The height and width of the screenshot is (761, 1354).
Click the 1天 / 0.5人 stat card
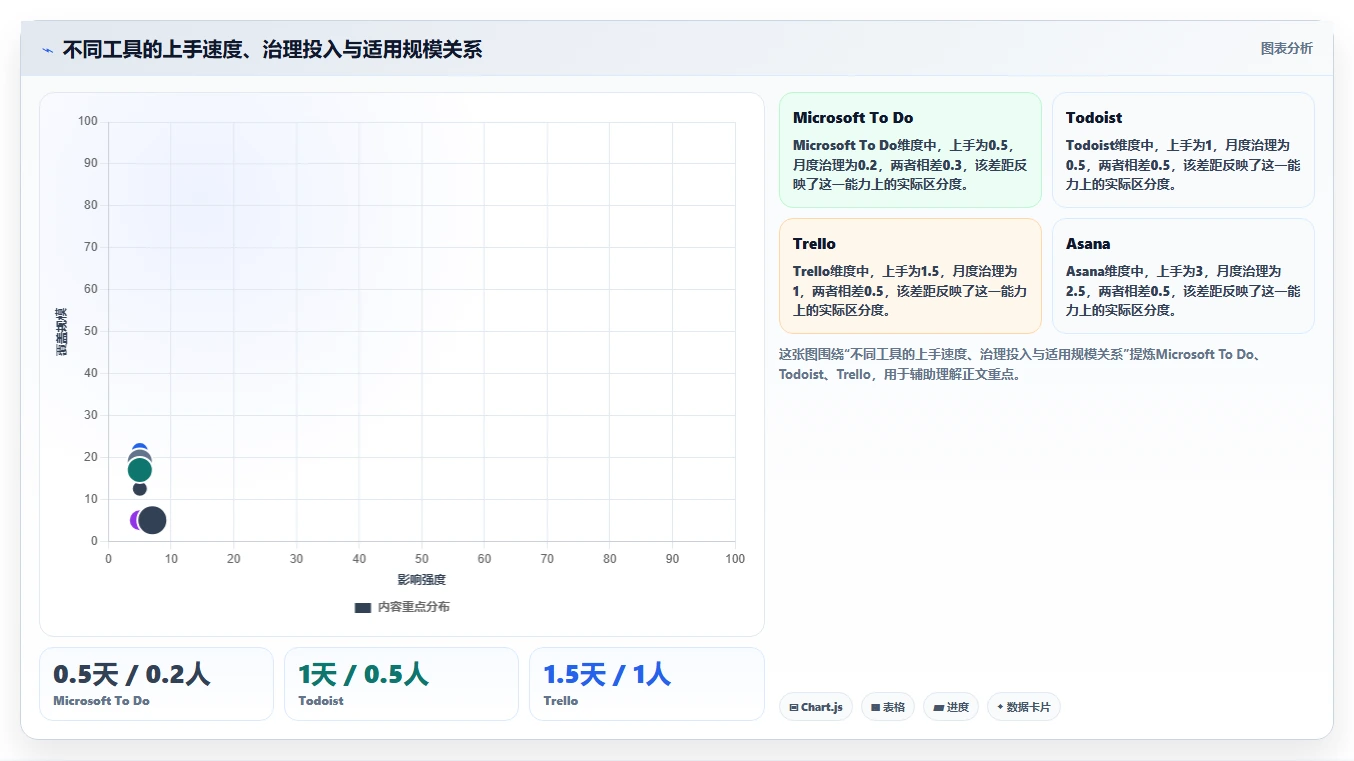pyautogui.click(x=401, y=684)
